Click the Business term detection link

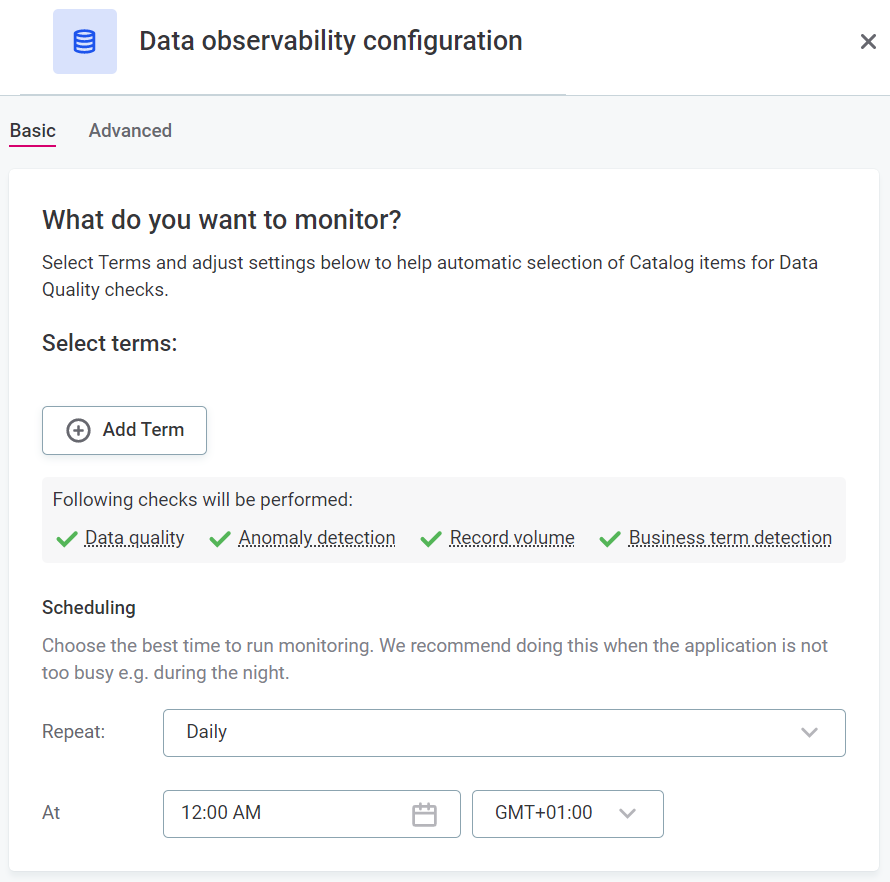pyautogui.click(x=730, y=538)
